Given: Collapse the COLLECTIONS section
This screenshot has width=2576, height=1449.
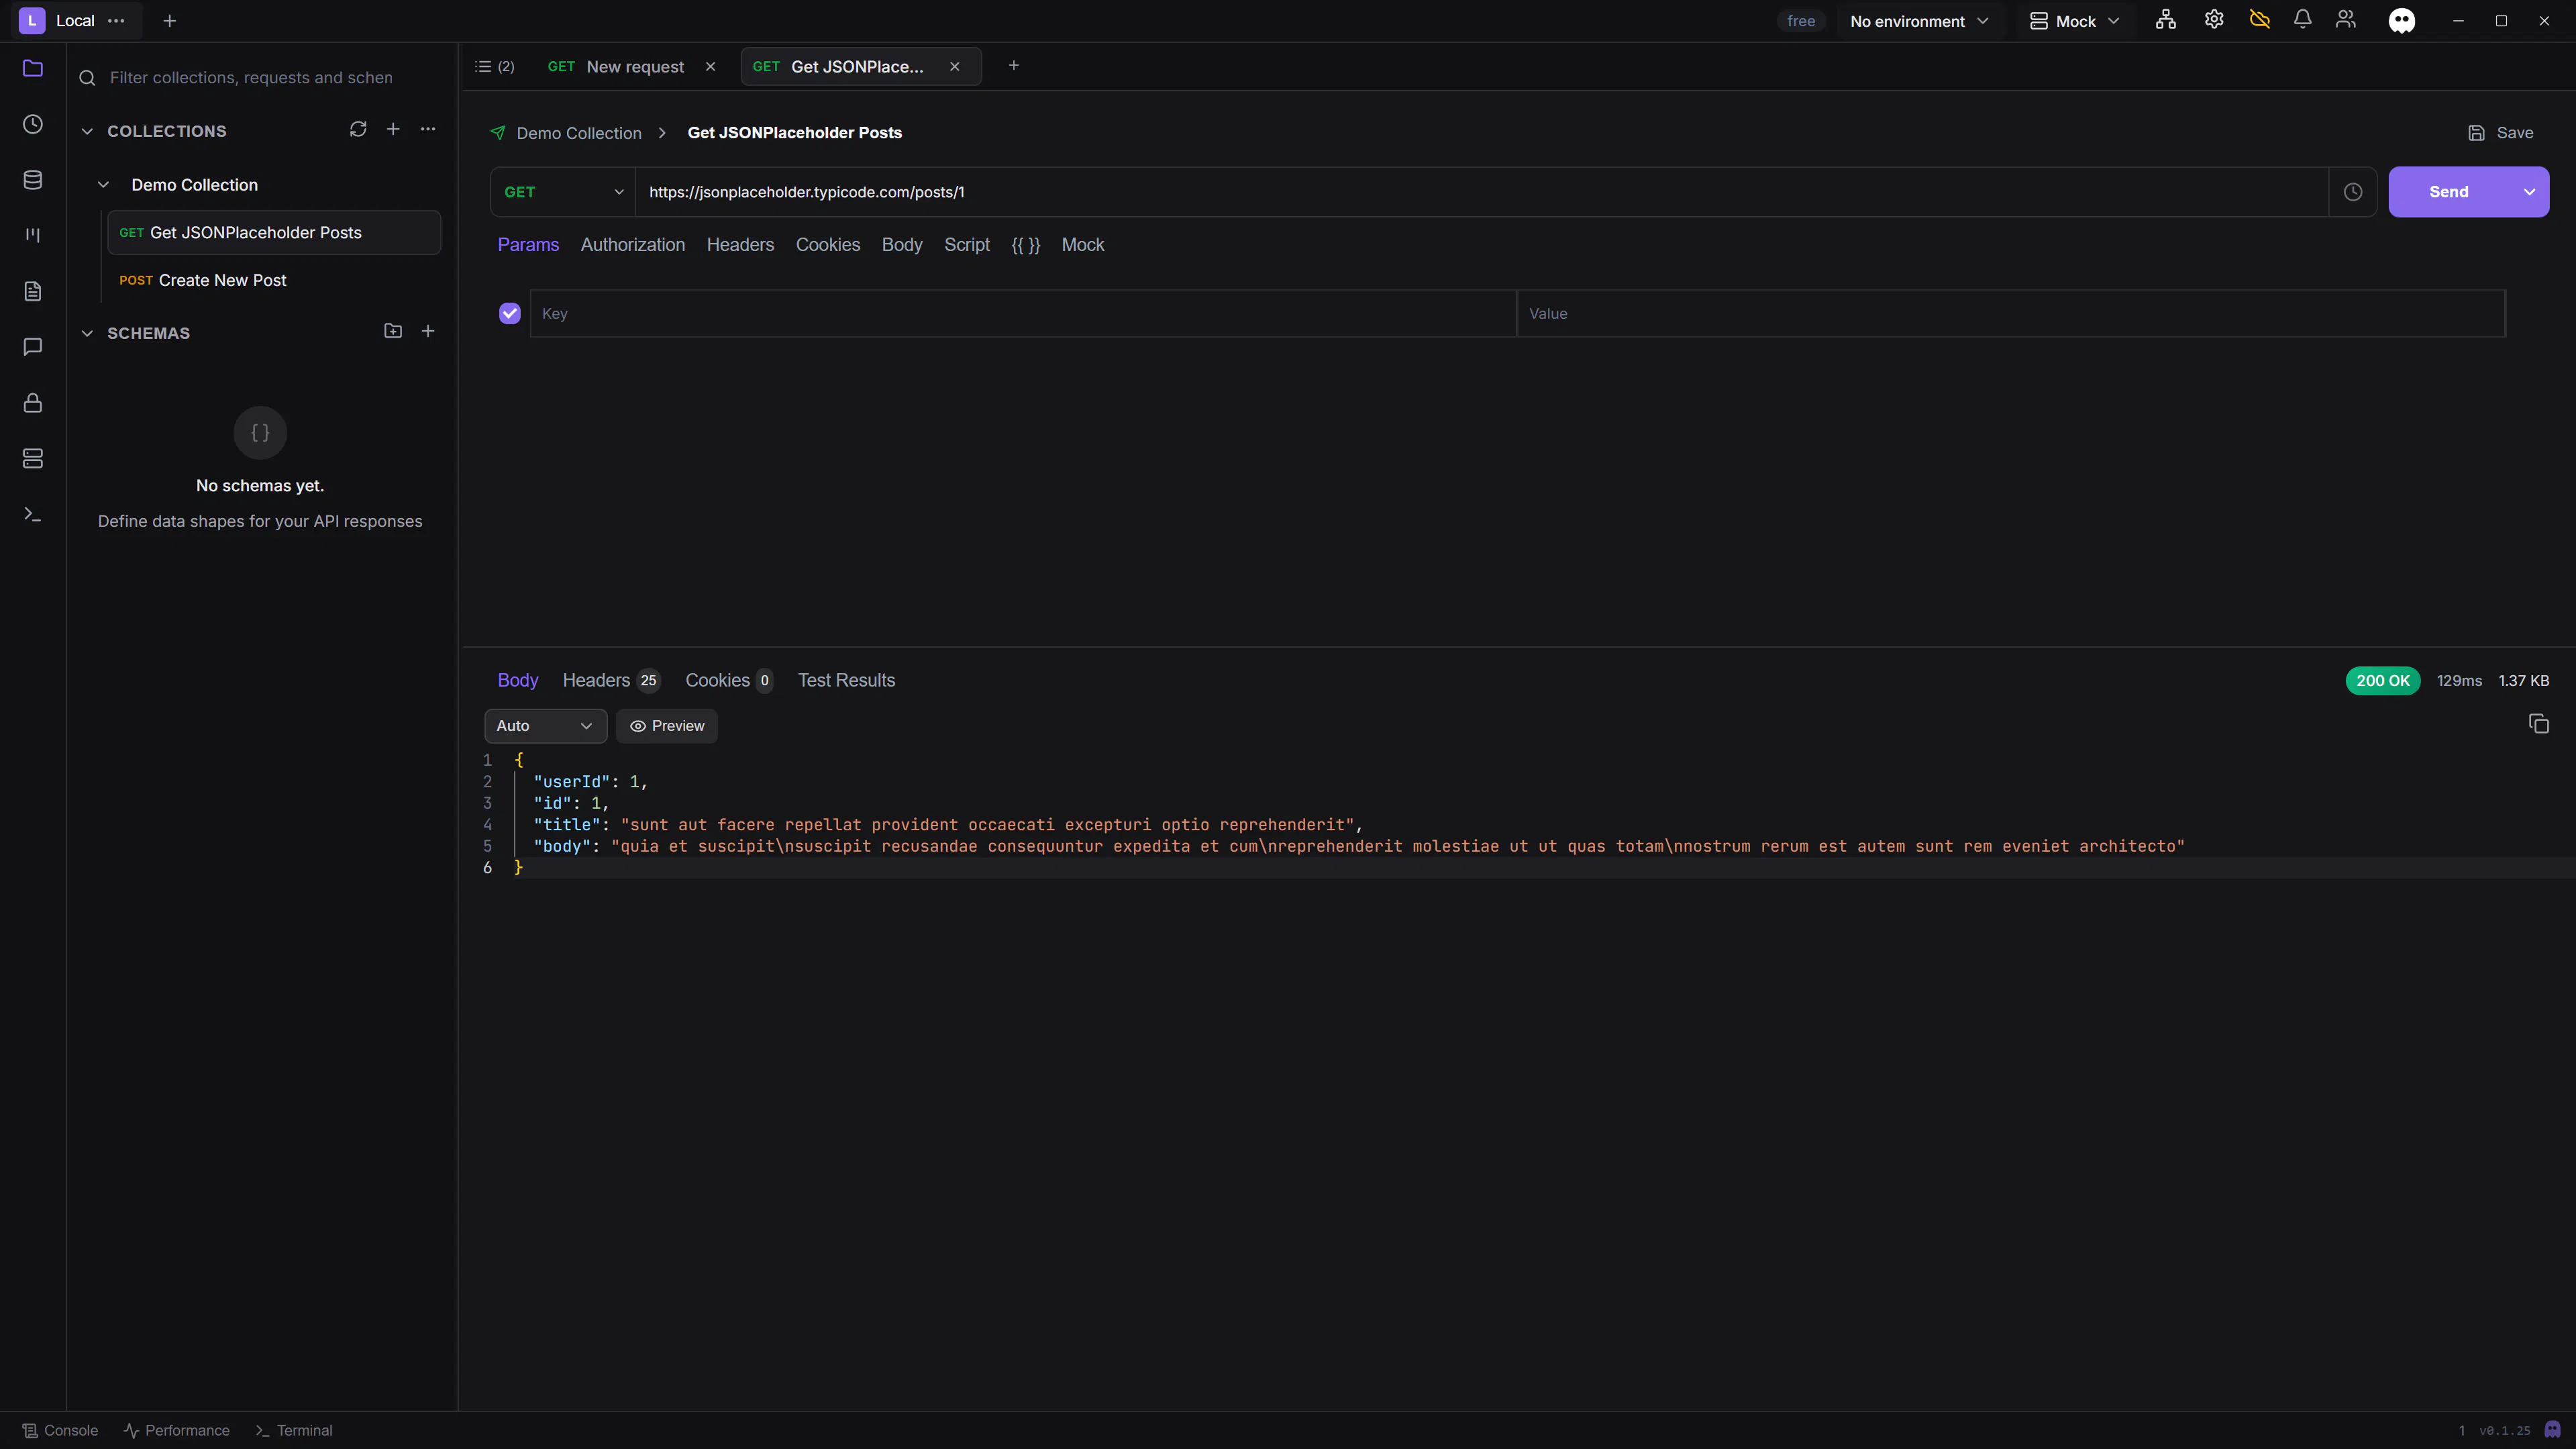Looking at the screenshot, I should coord(87,131).
